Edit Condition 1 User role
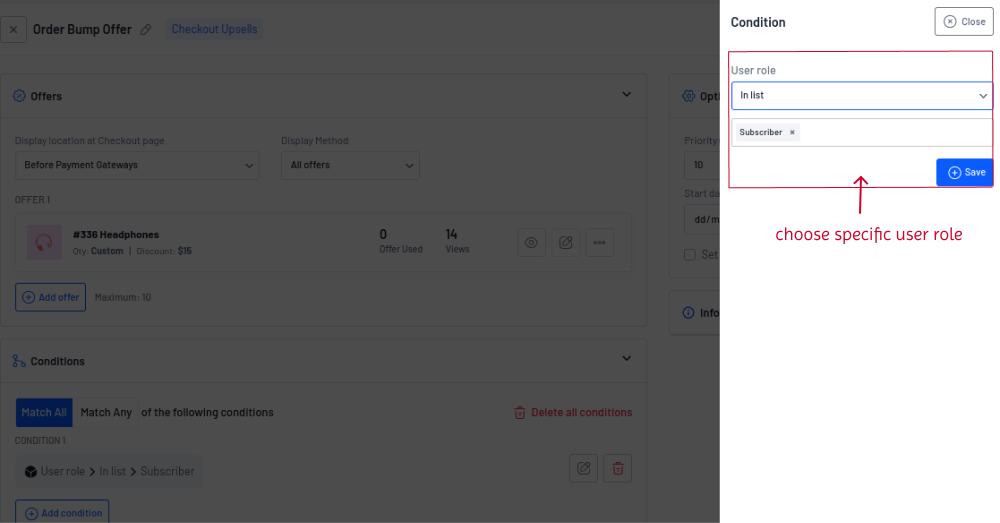 click(x=584, y=468)
